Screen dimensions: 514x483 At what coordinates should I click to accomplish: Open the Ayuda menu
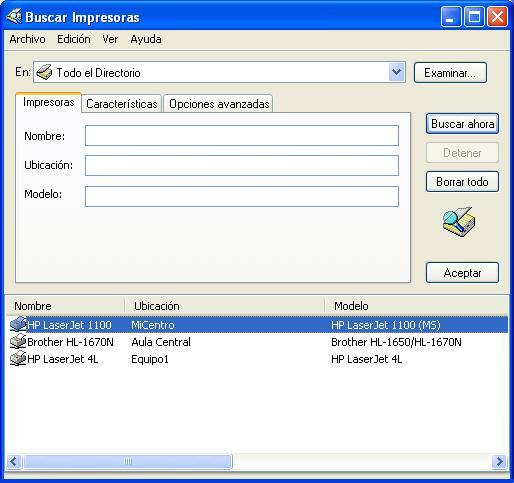tap(146, 39)
